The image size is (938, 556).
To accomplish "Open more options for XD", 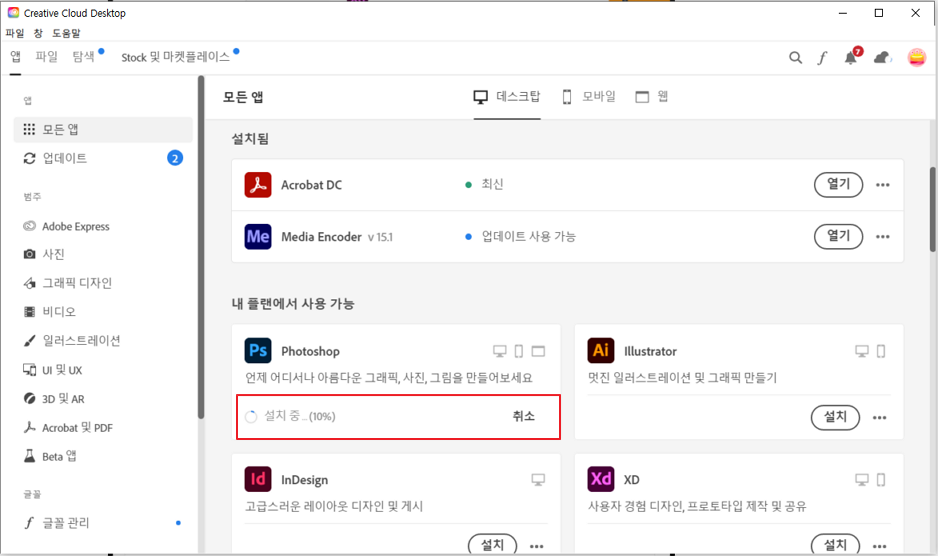I will point(879,546).
